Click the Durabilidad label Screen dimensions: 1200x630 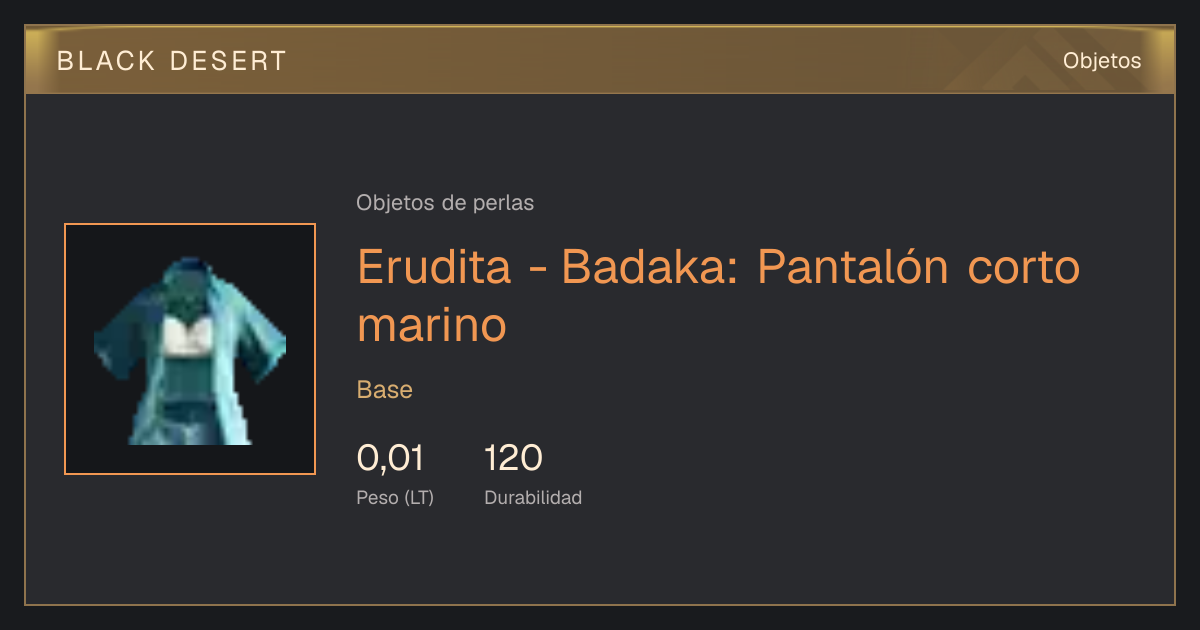coord(533,497)
